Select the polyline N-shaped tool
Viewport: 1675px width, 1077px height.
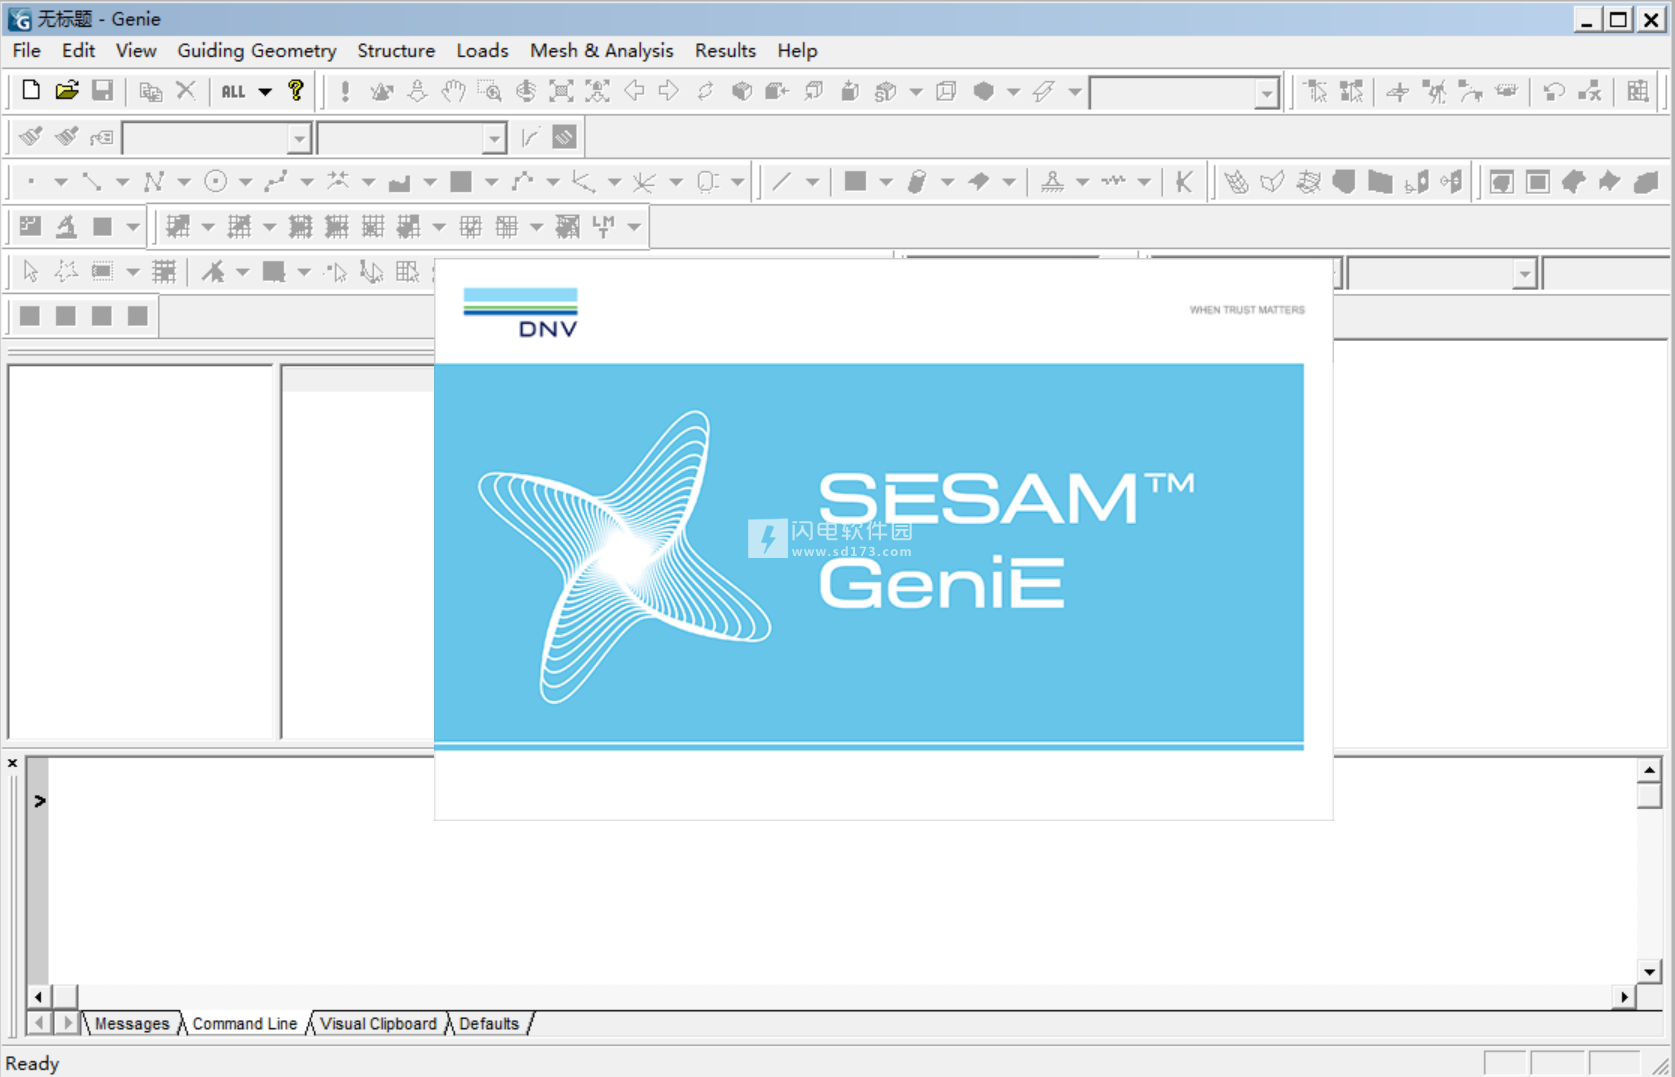(153, 181)
